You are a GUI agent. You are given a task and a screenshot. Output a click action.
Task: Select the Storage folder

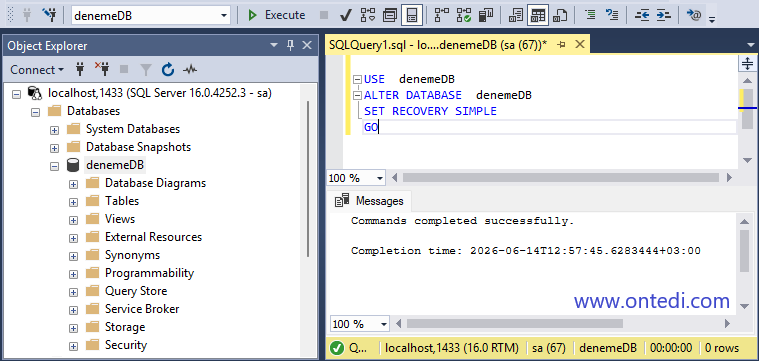coord(125,327)
